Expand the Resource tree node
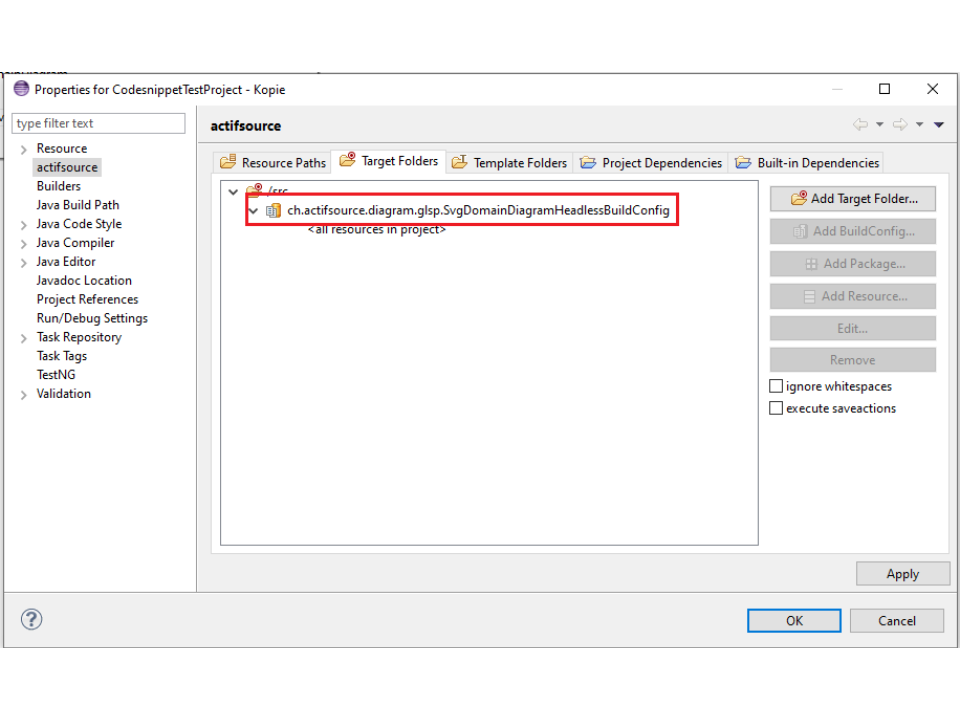The image size is (960, 720). click(x=24, y=149)
